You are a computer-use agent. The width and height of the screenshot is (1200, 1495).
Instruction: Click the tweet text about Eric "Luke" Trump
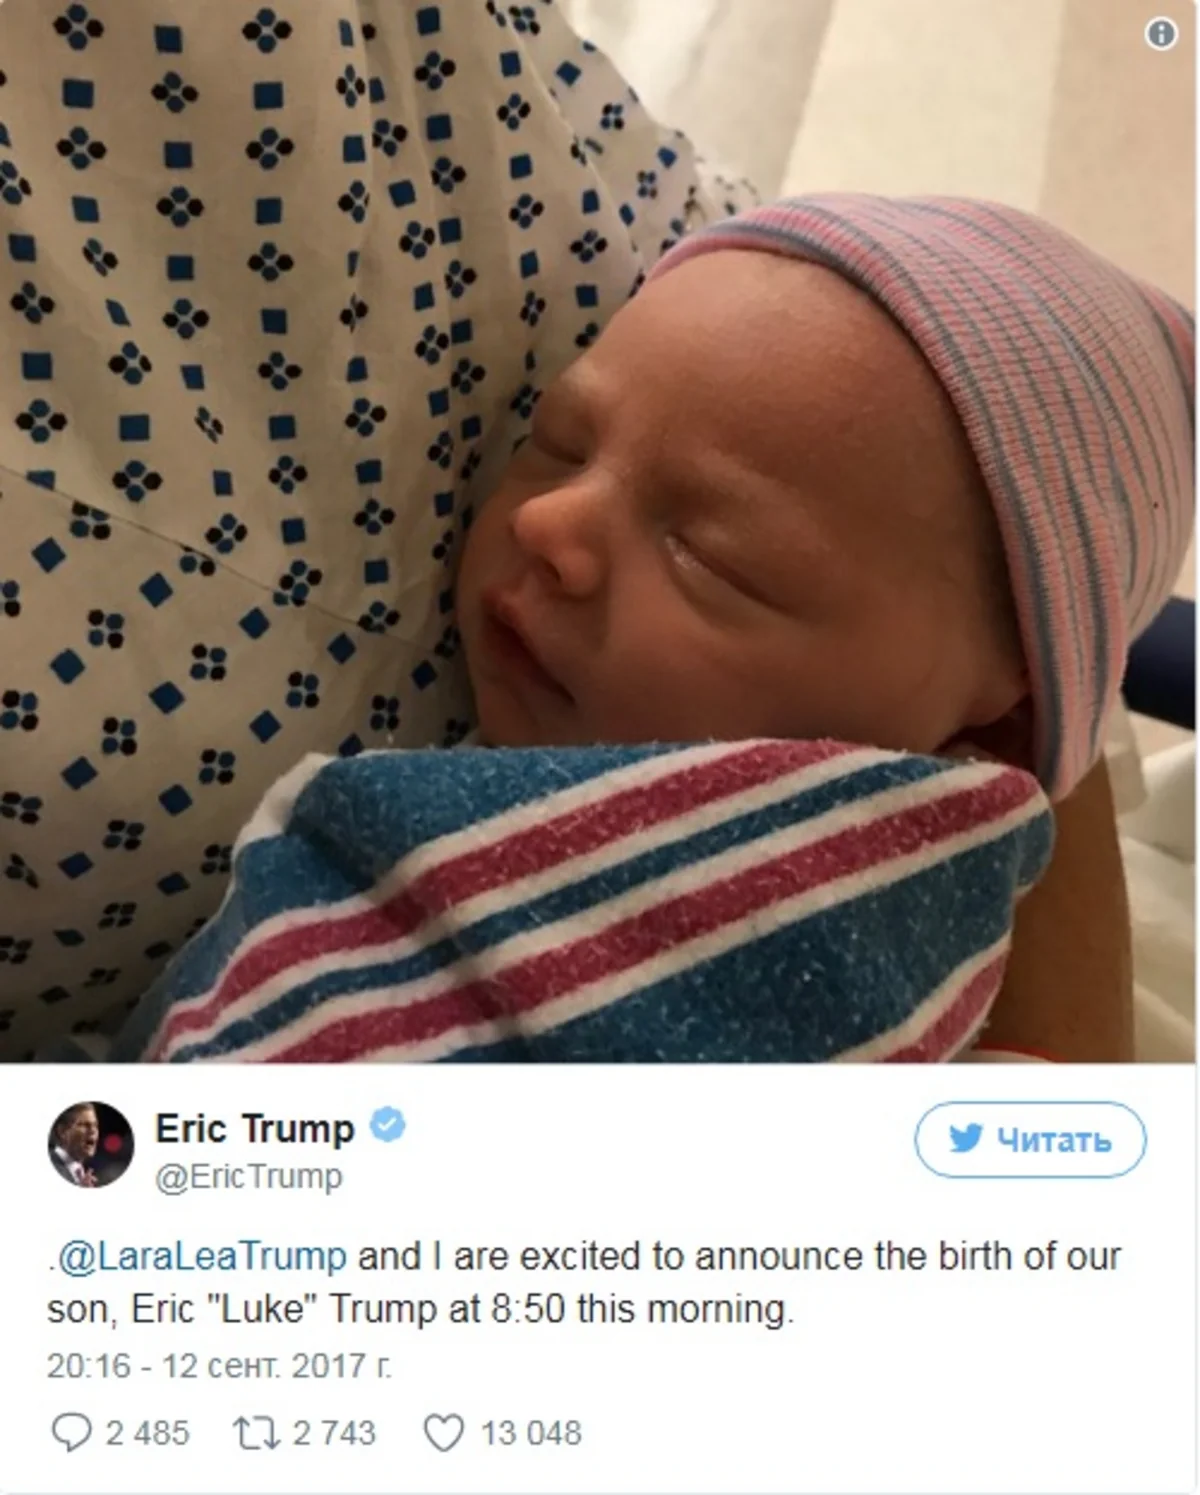pyautogui.click(x=584, y=1282)
